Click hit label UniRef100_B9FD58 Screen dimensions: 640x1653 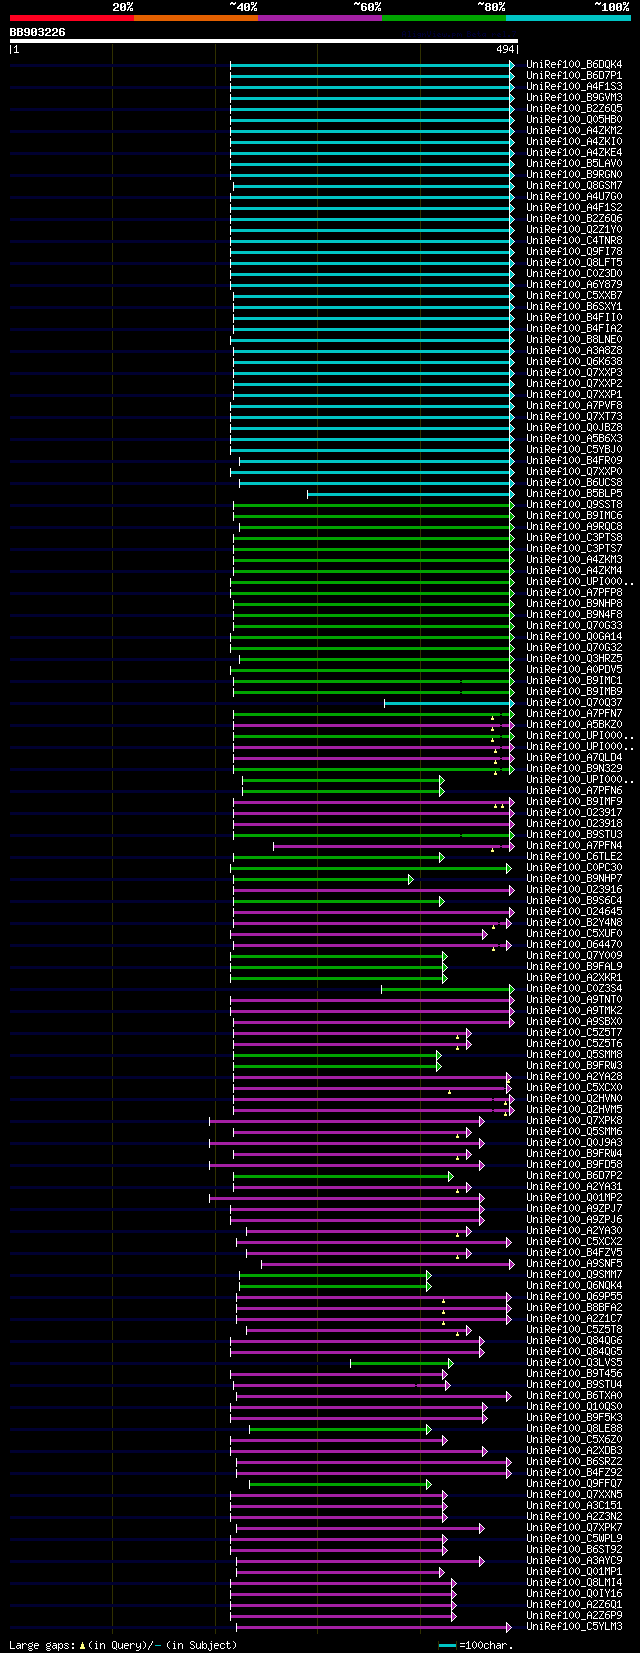(574, 1164)
